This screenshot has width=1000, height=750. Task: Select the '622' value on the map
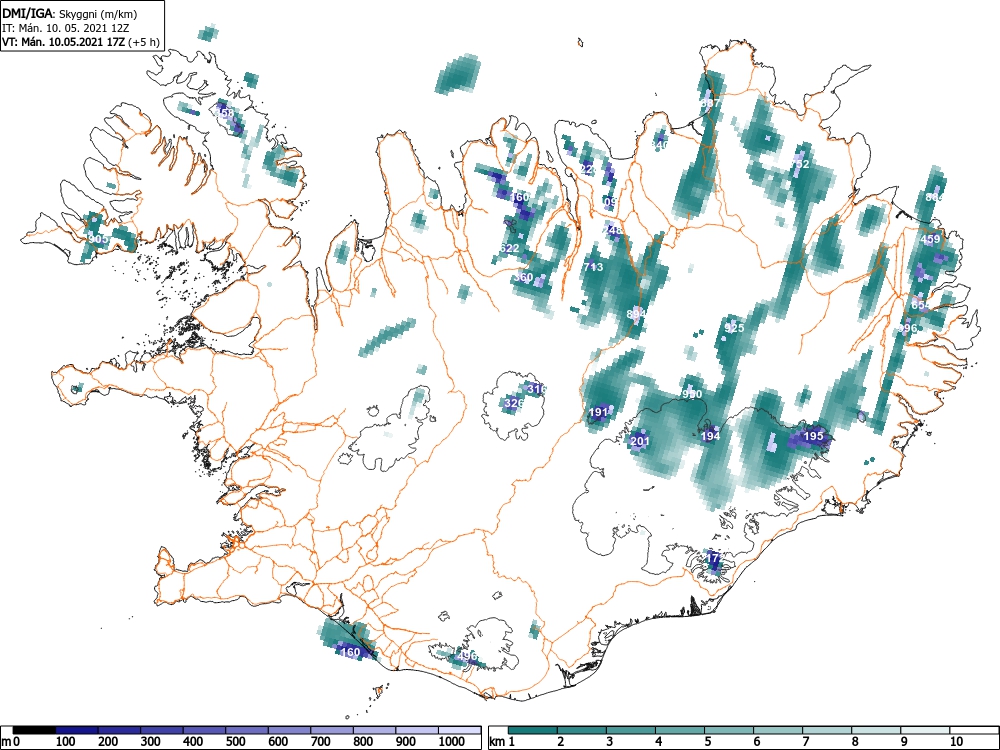tap(510, 248)
